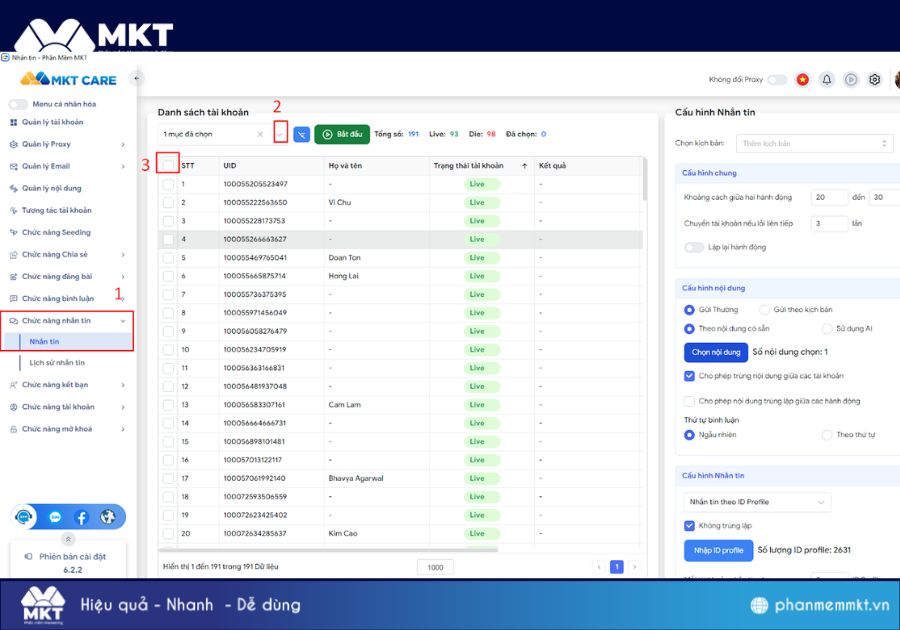Image resolution: width=900 pixels, height=630 pixels.
Task: Collapse the sidebar with the arrow icon
Action: pyautogui.click(x=136, y=78)
